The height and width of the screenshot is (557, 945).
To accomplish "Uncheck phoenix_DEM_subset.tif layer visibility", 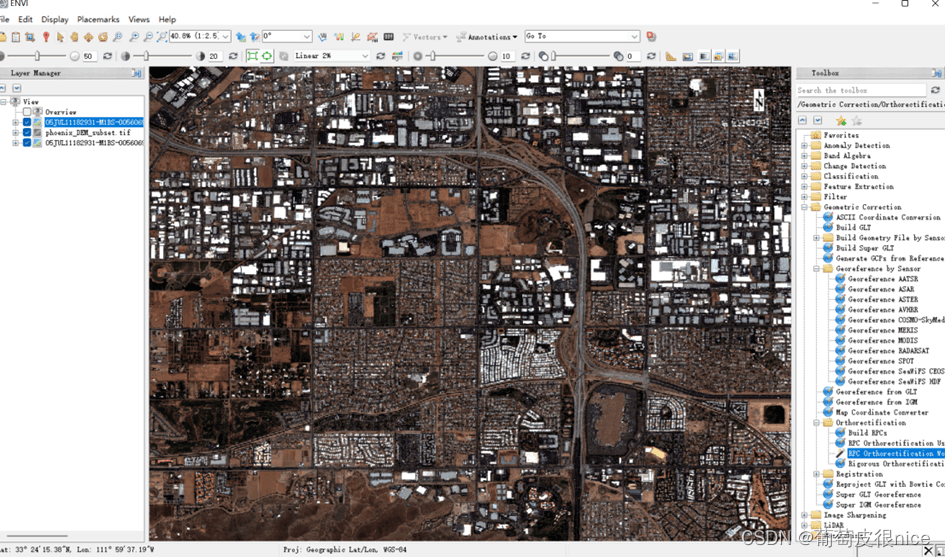I will pyautogui.click(x=27, y=133).
